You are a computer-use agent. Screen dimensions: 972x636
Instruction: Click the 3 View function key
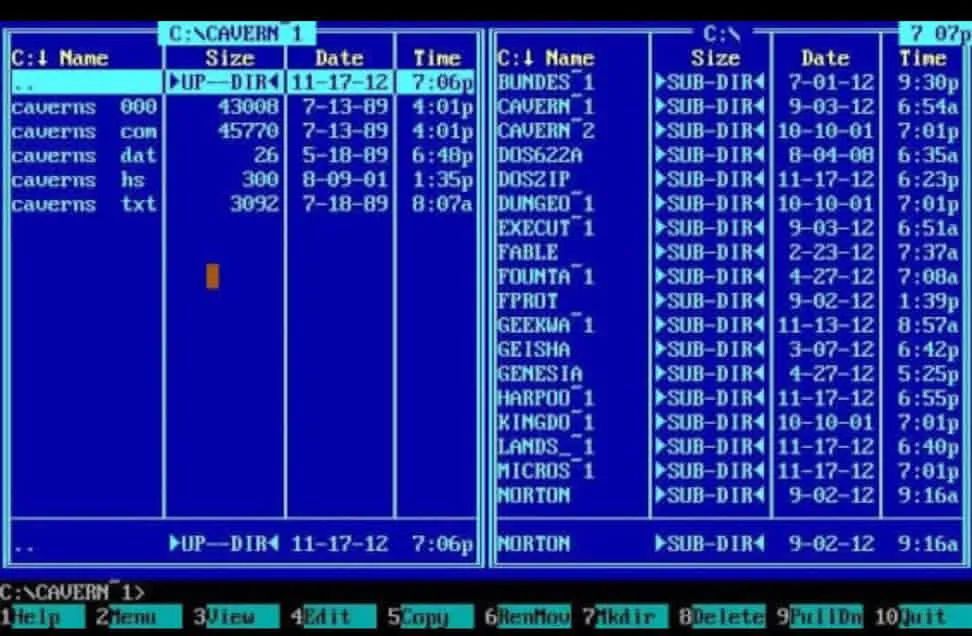click(236, 617)
